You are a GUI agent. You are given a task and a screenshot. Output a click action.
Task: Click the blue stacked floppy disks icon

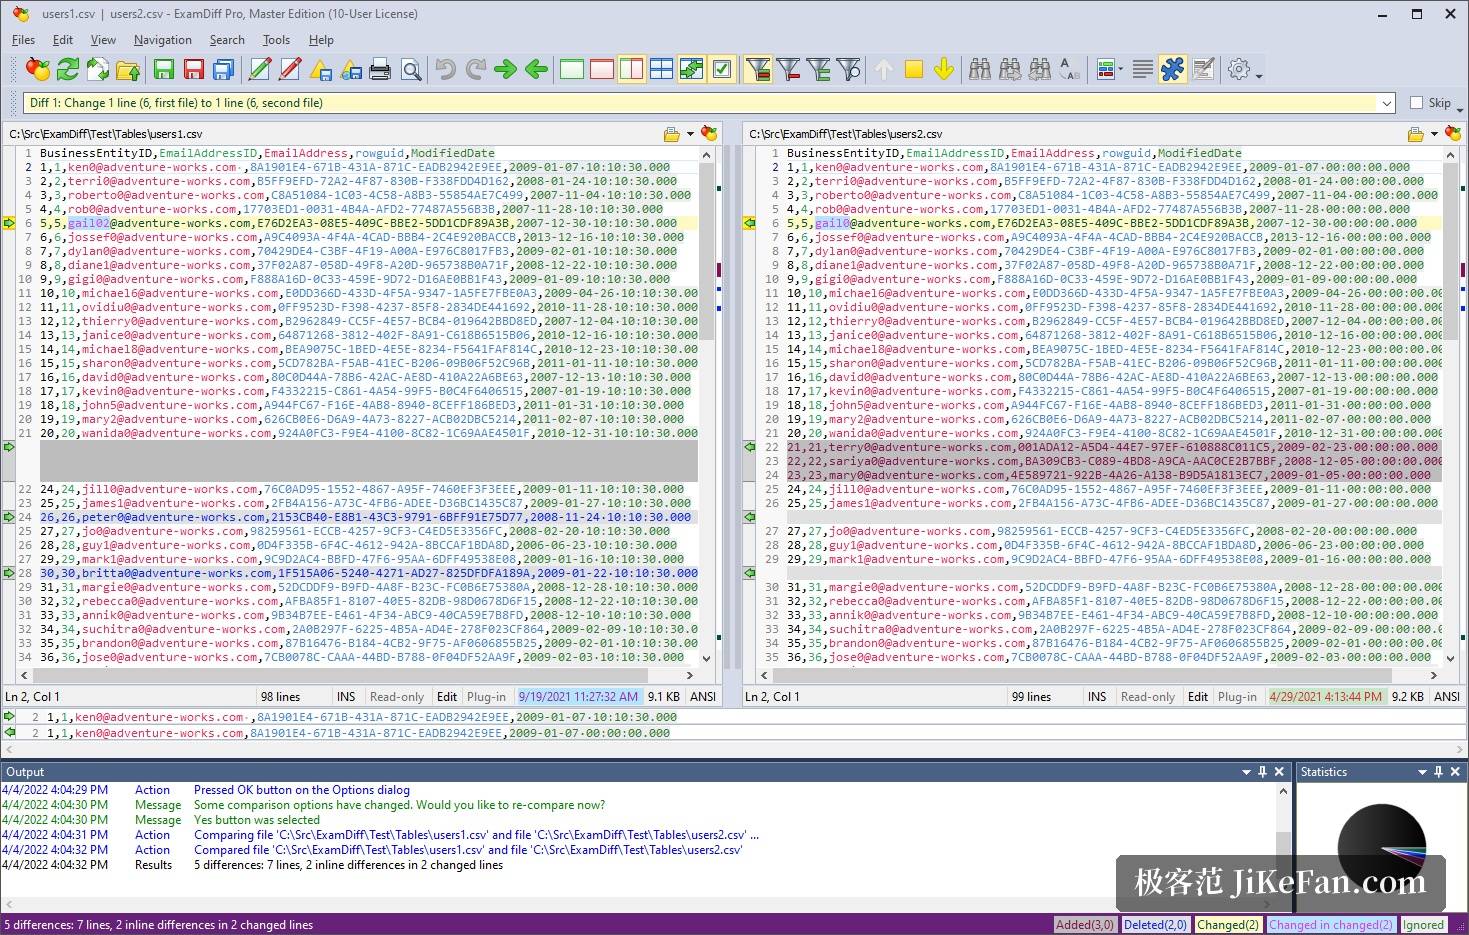(x=224, y=69)
